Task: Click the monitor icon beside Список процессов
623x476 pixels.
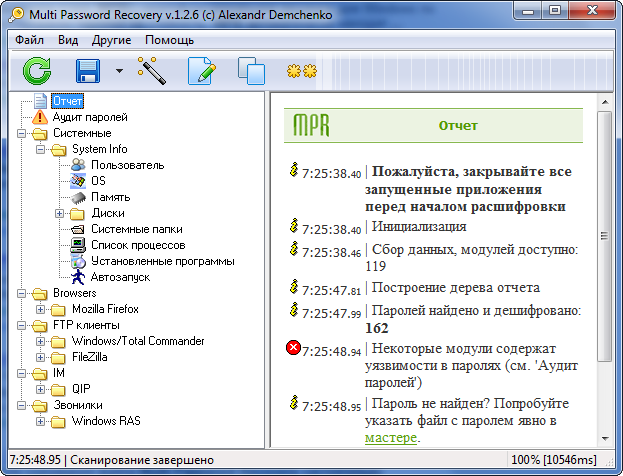Action: point(78,245)
